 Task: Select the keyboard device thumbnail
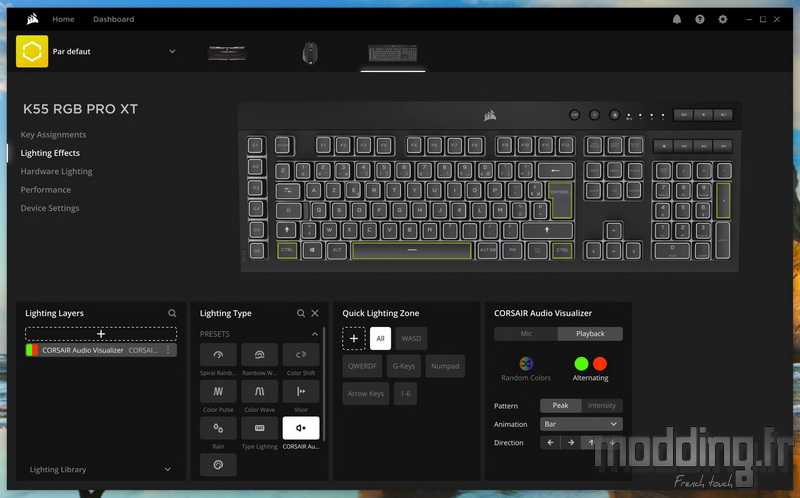[393, 53]
